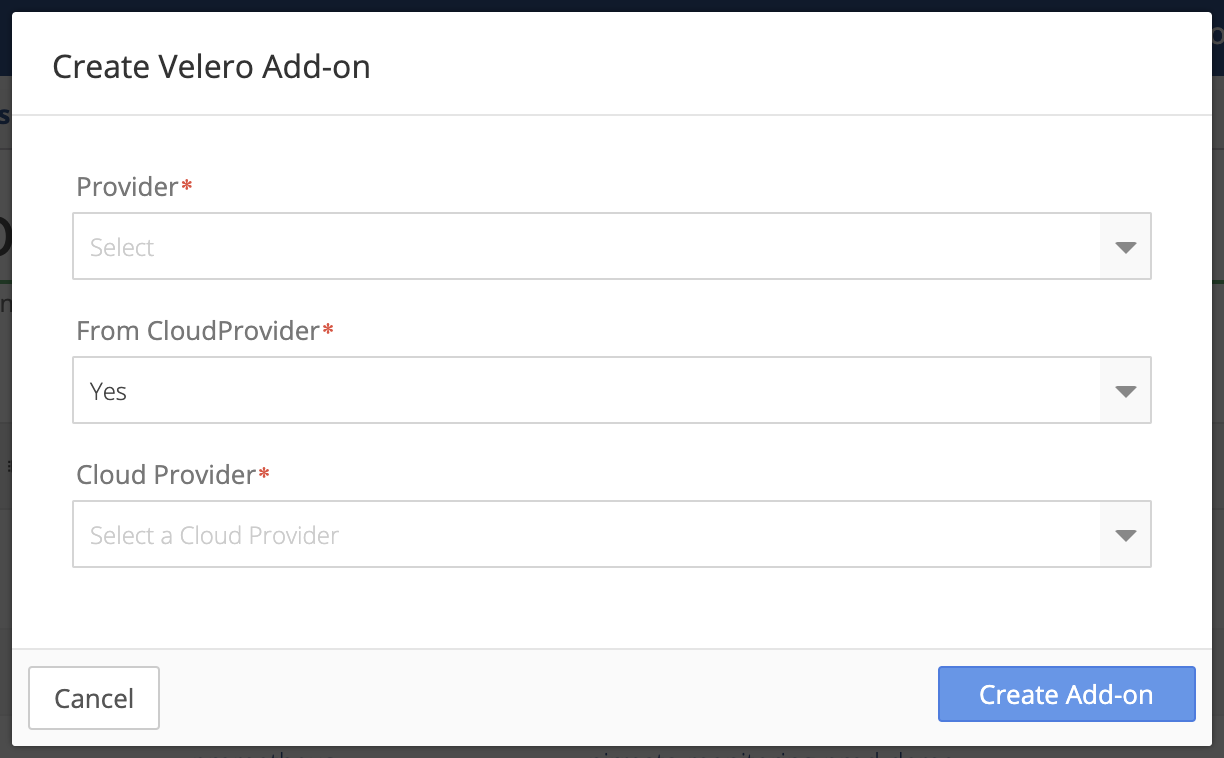Expand the From CloudProvider dropdown arrow
Image resolution: width=1224 pixels, height=758 pixels.
tap(1125, 391)
